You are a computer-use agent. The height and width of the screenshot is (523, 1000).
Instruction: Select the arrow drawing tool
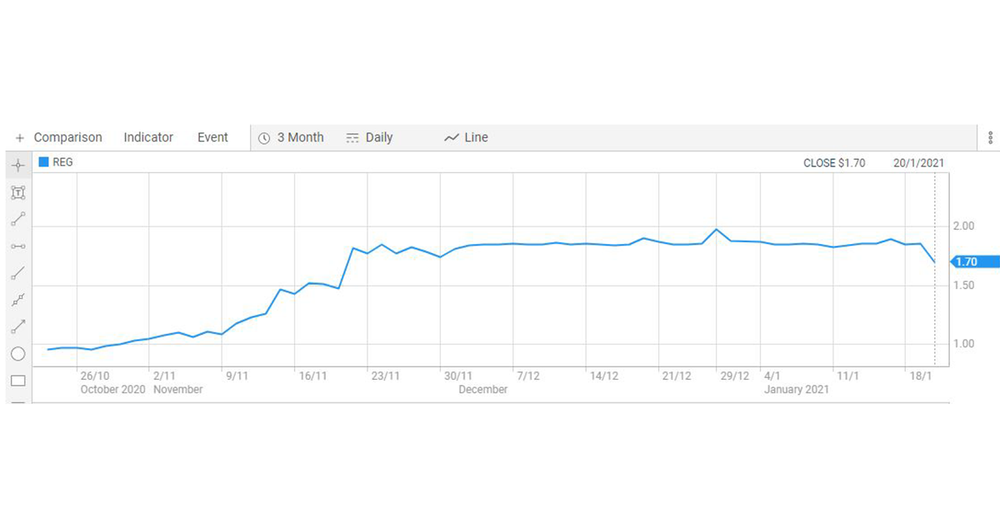click(x=18, y=327)
